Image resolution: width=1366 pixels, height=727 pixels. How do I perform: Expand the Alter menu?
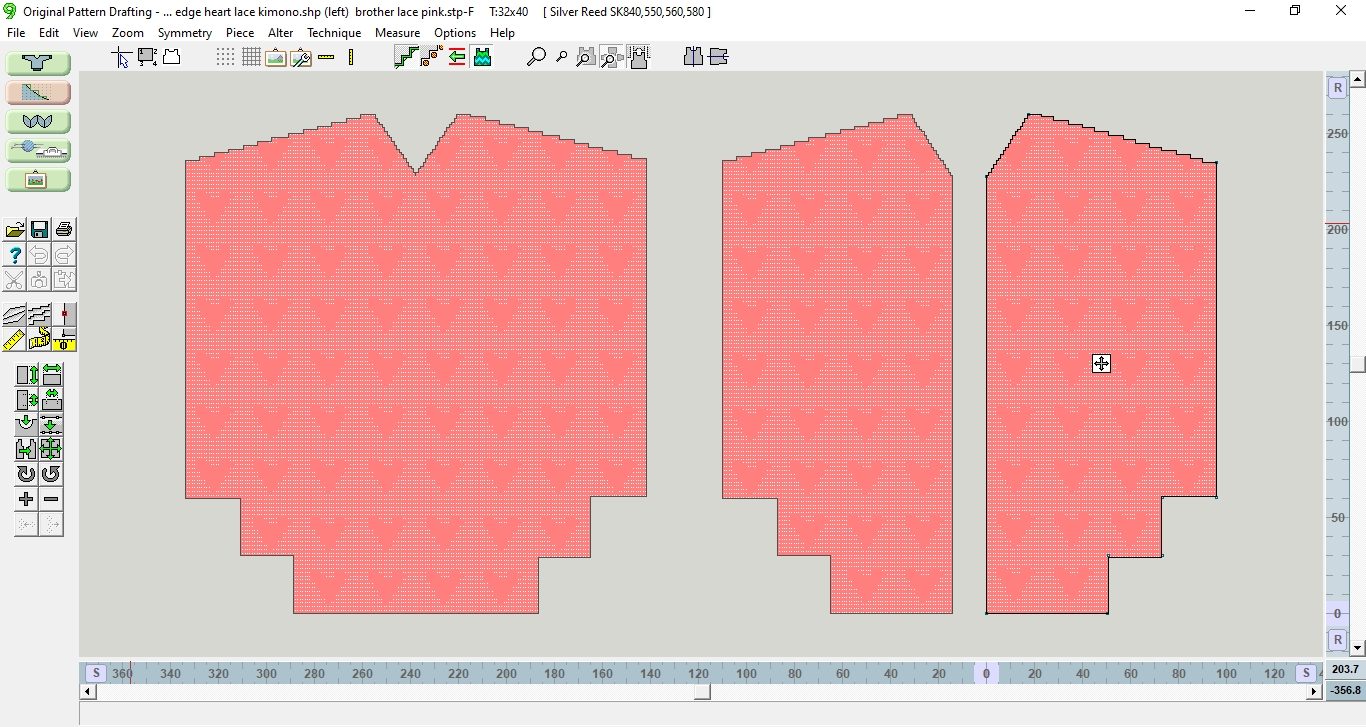coord(281,33)
